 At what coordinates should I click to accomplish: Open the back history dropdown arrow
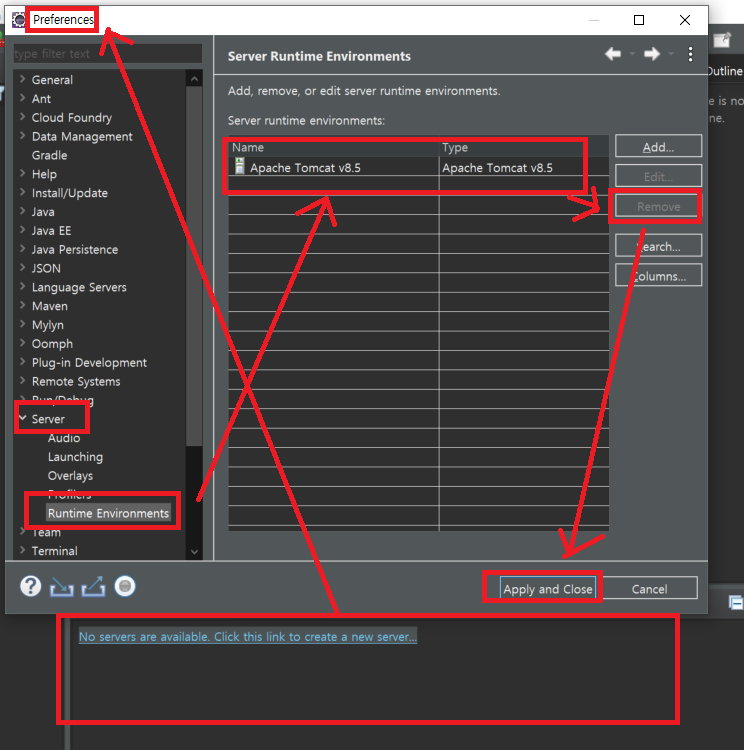pos(632,54)
